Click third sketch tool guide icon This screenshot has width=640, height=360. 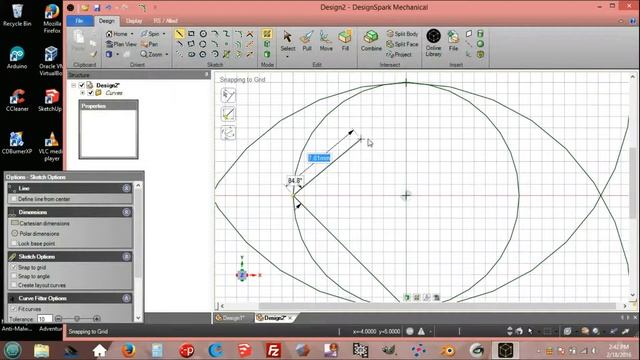(x=228, y=133)
